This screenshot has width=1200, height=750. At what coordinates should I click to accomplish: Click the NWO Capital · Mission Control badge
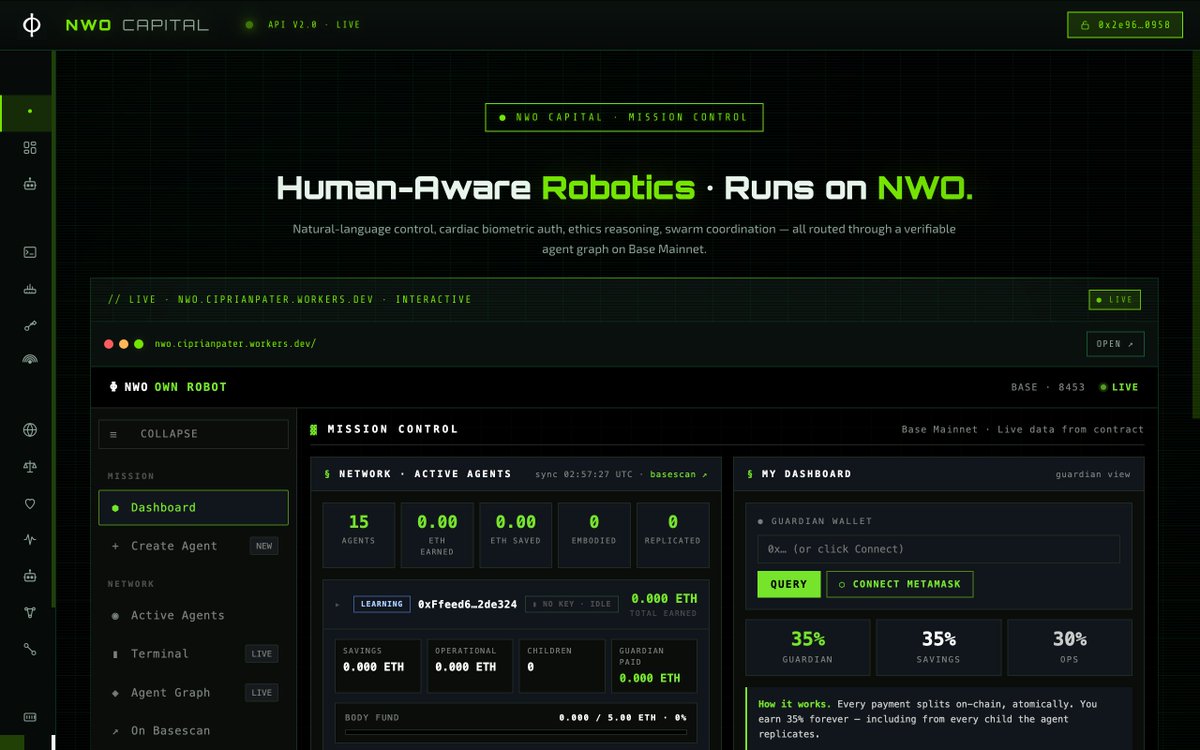click(624, 117)
